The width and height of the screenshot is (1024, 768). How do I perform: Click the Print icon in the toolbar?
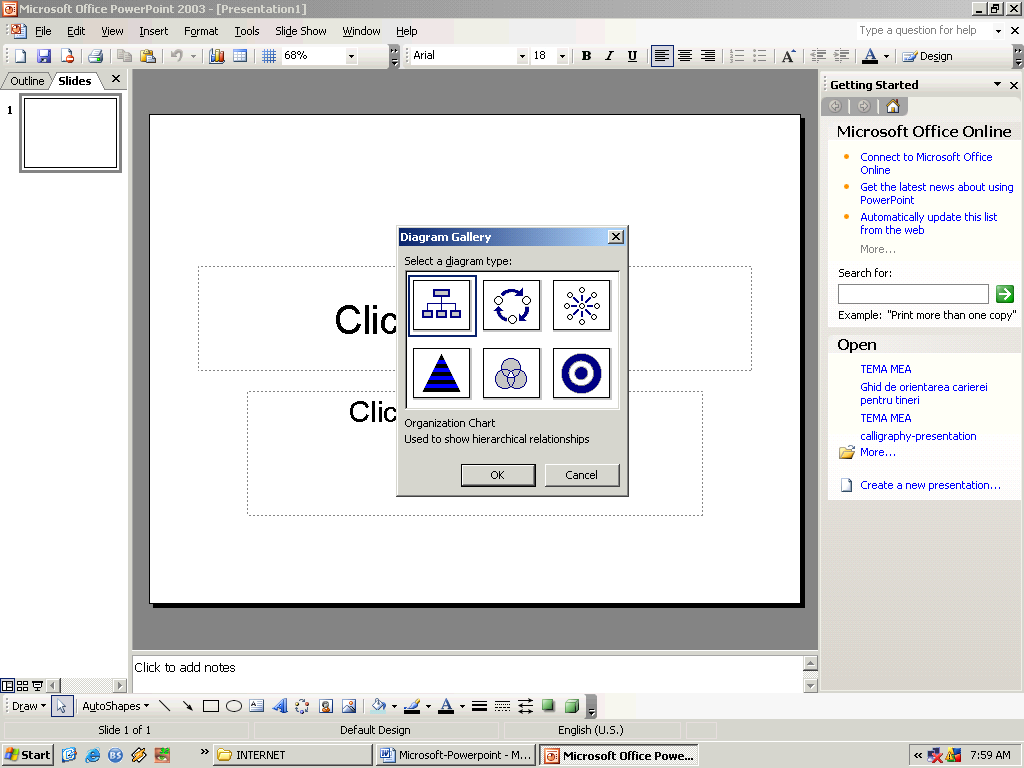(x=95, y=56)
